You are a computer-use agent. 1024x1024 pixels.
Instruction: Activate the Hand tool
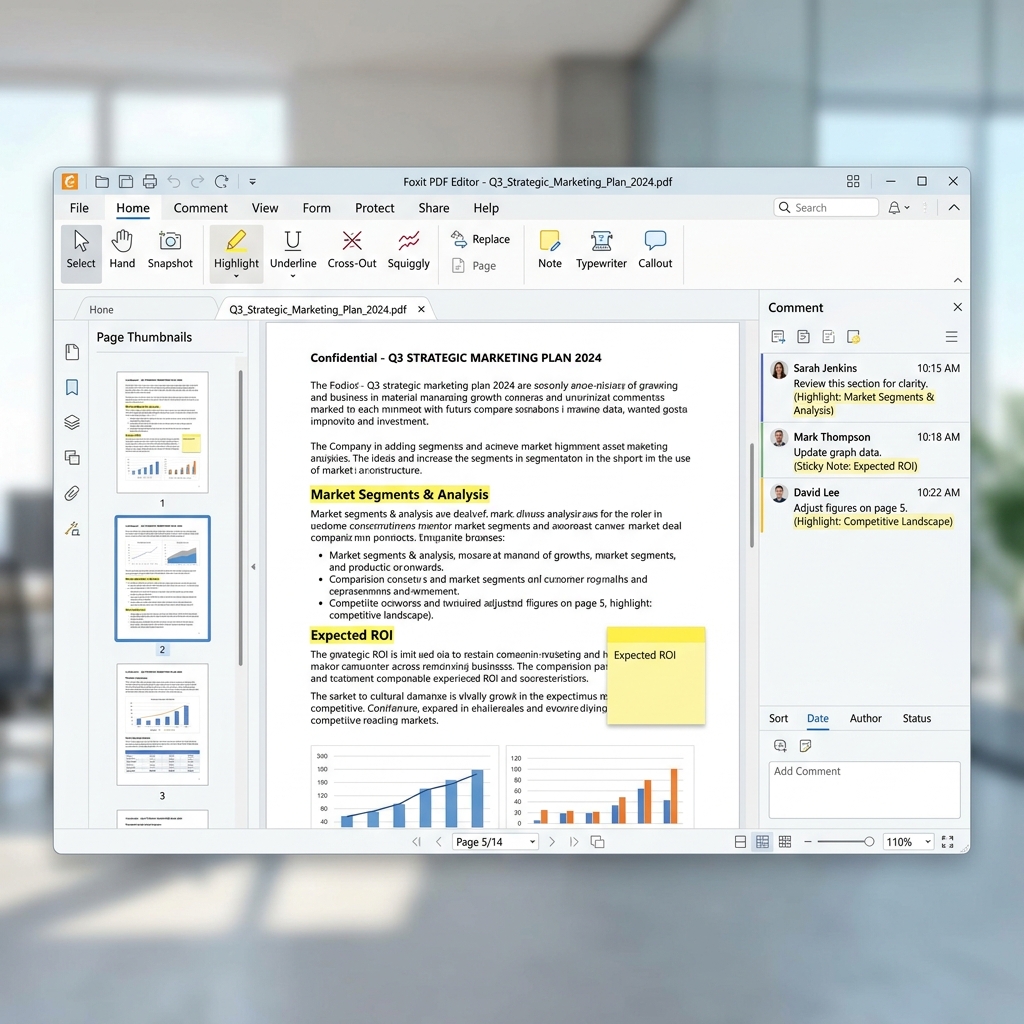click(x=122, y=250)
